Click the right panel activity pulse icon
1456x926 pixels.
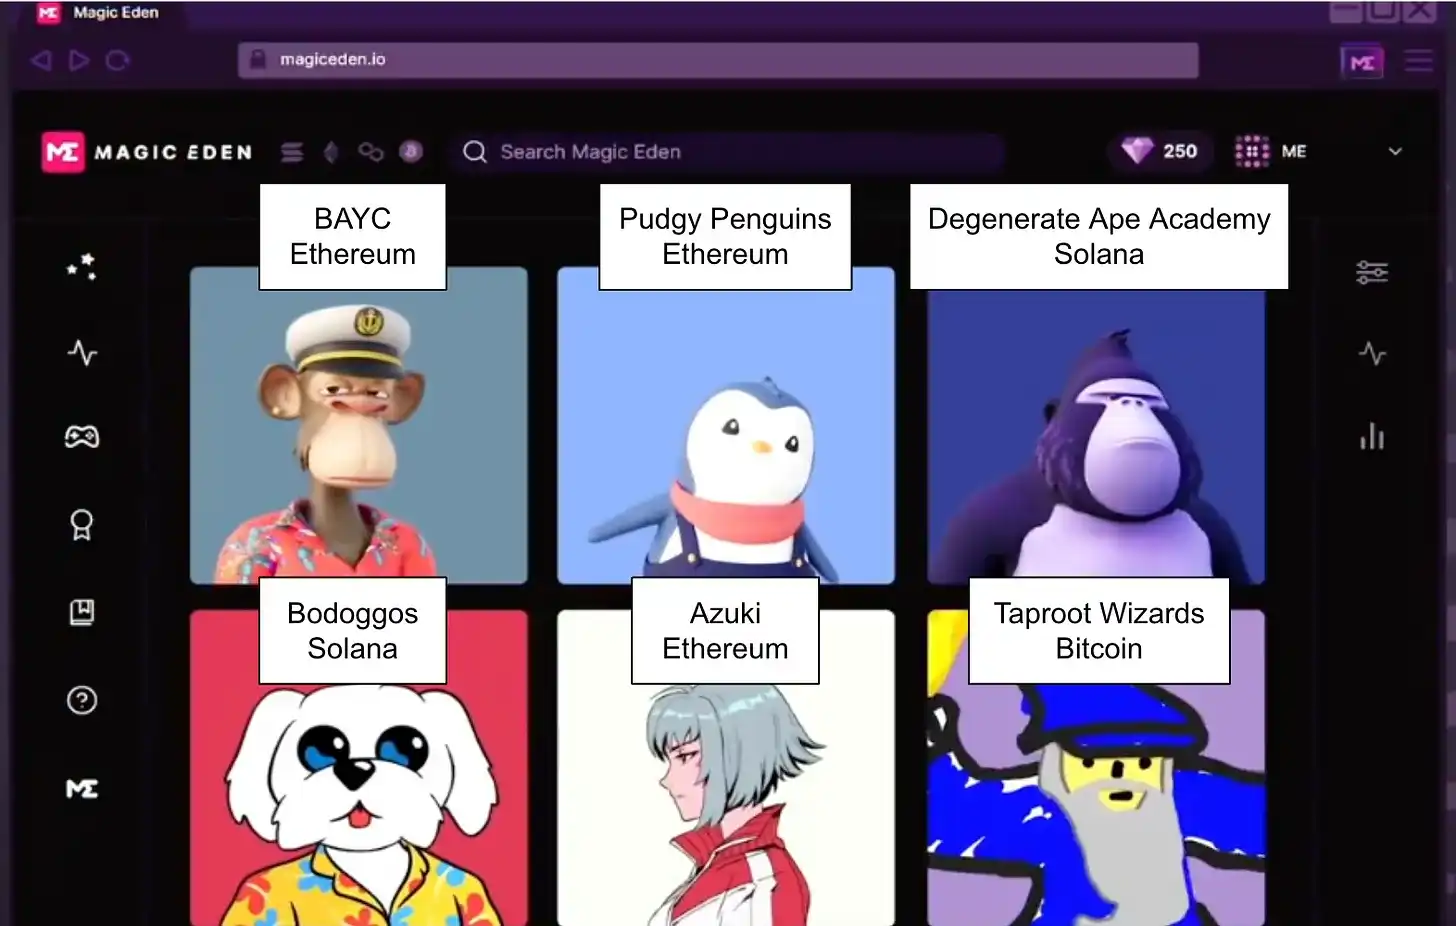tap(1371, 353)
